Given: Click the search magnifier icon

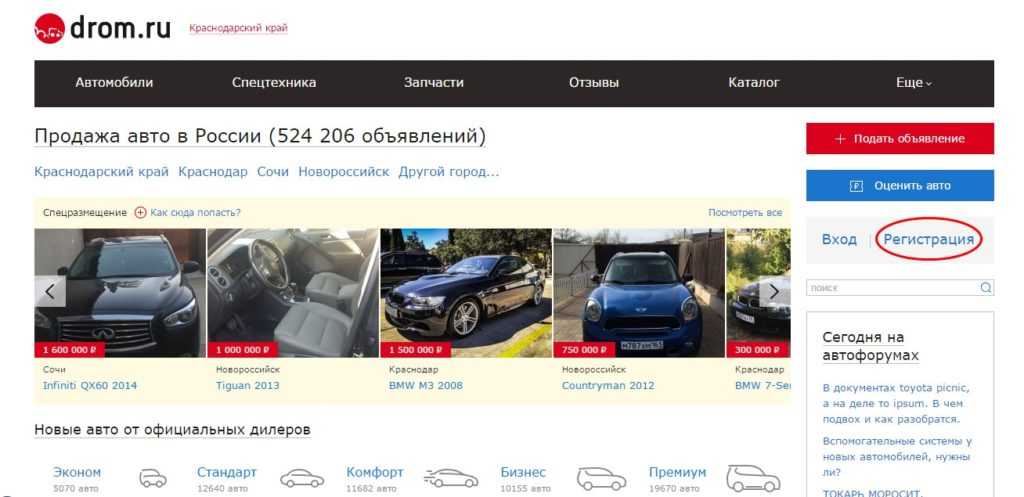Looking at the screenshot, I should (985, 287).
